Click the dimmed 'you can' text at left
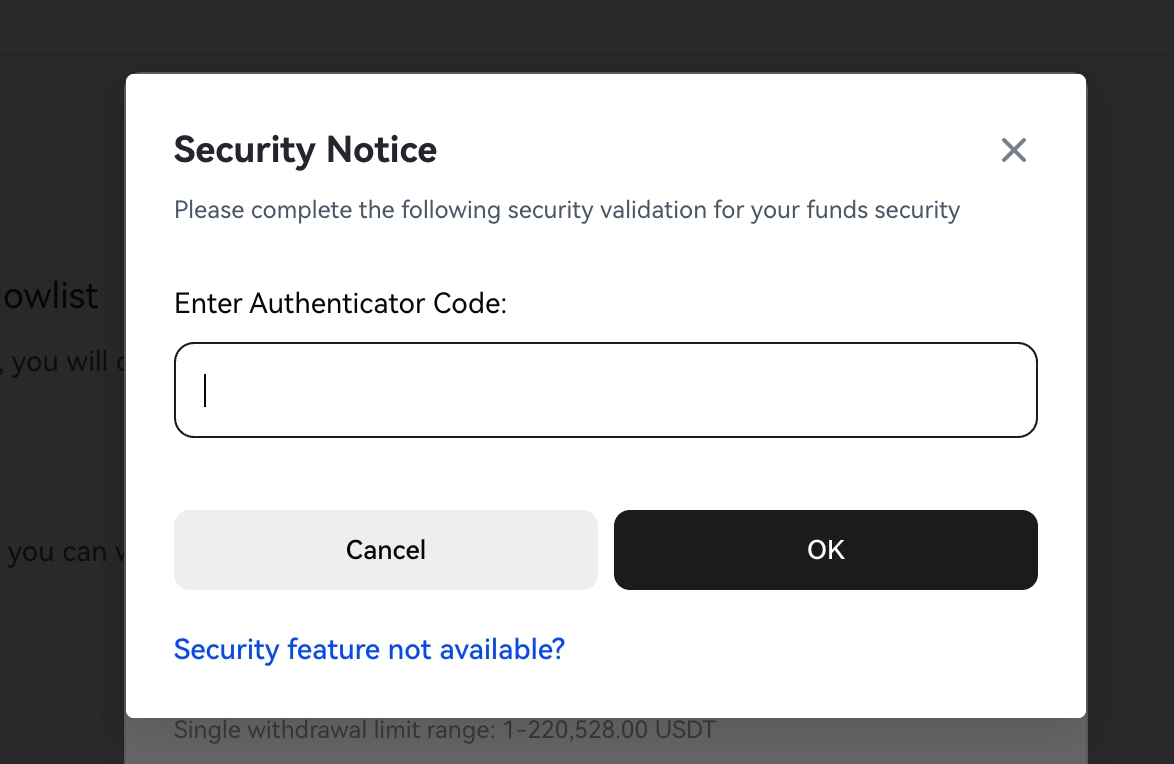This screenshot has width=1174, height=764. (x=58, y=552)
